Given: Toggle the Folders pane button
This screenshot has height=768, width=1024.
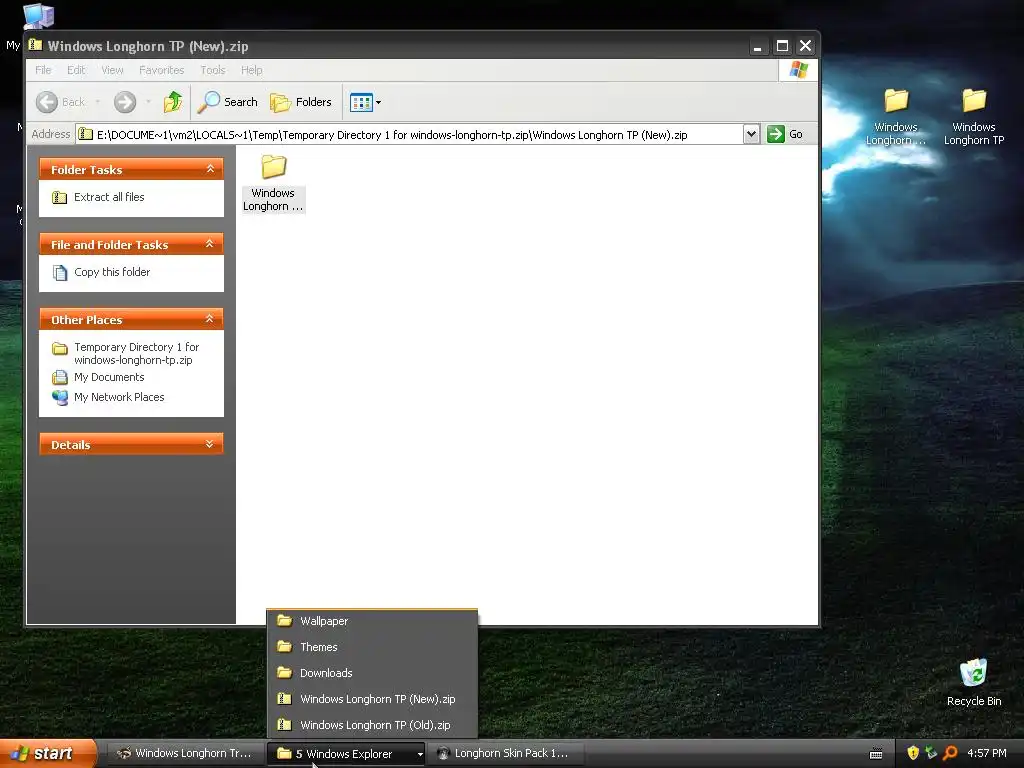Looking at the screenshot, I should [x=301, y=102].
